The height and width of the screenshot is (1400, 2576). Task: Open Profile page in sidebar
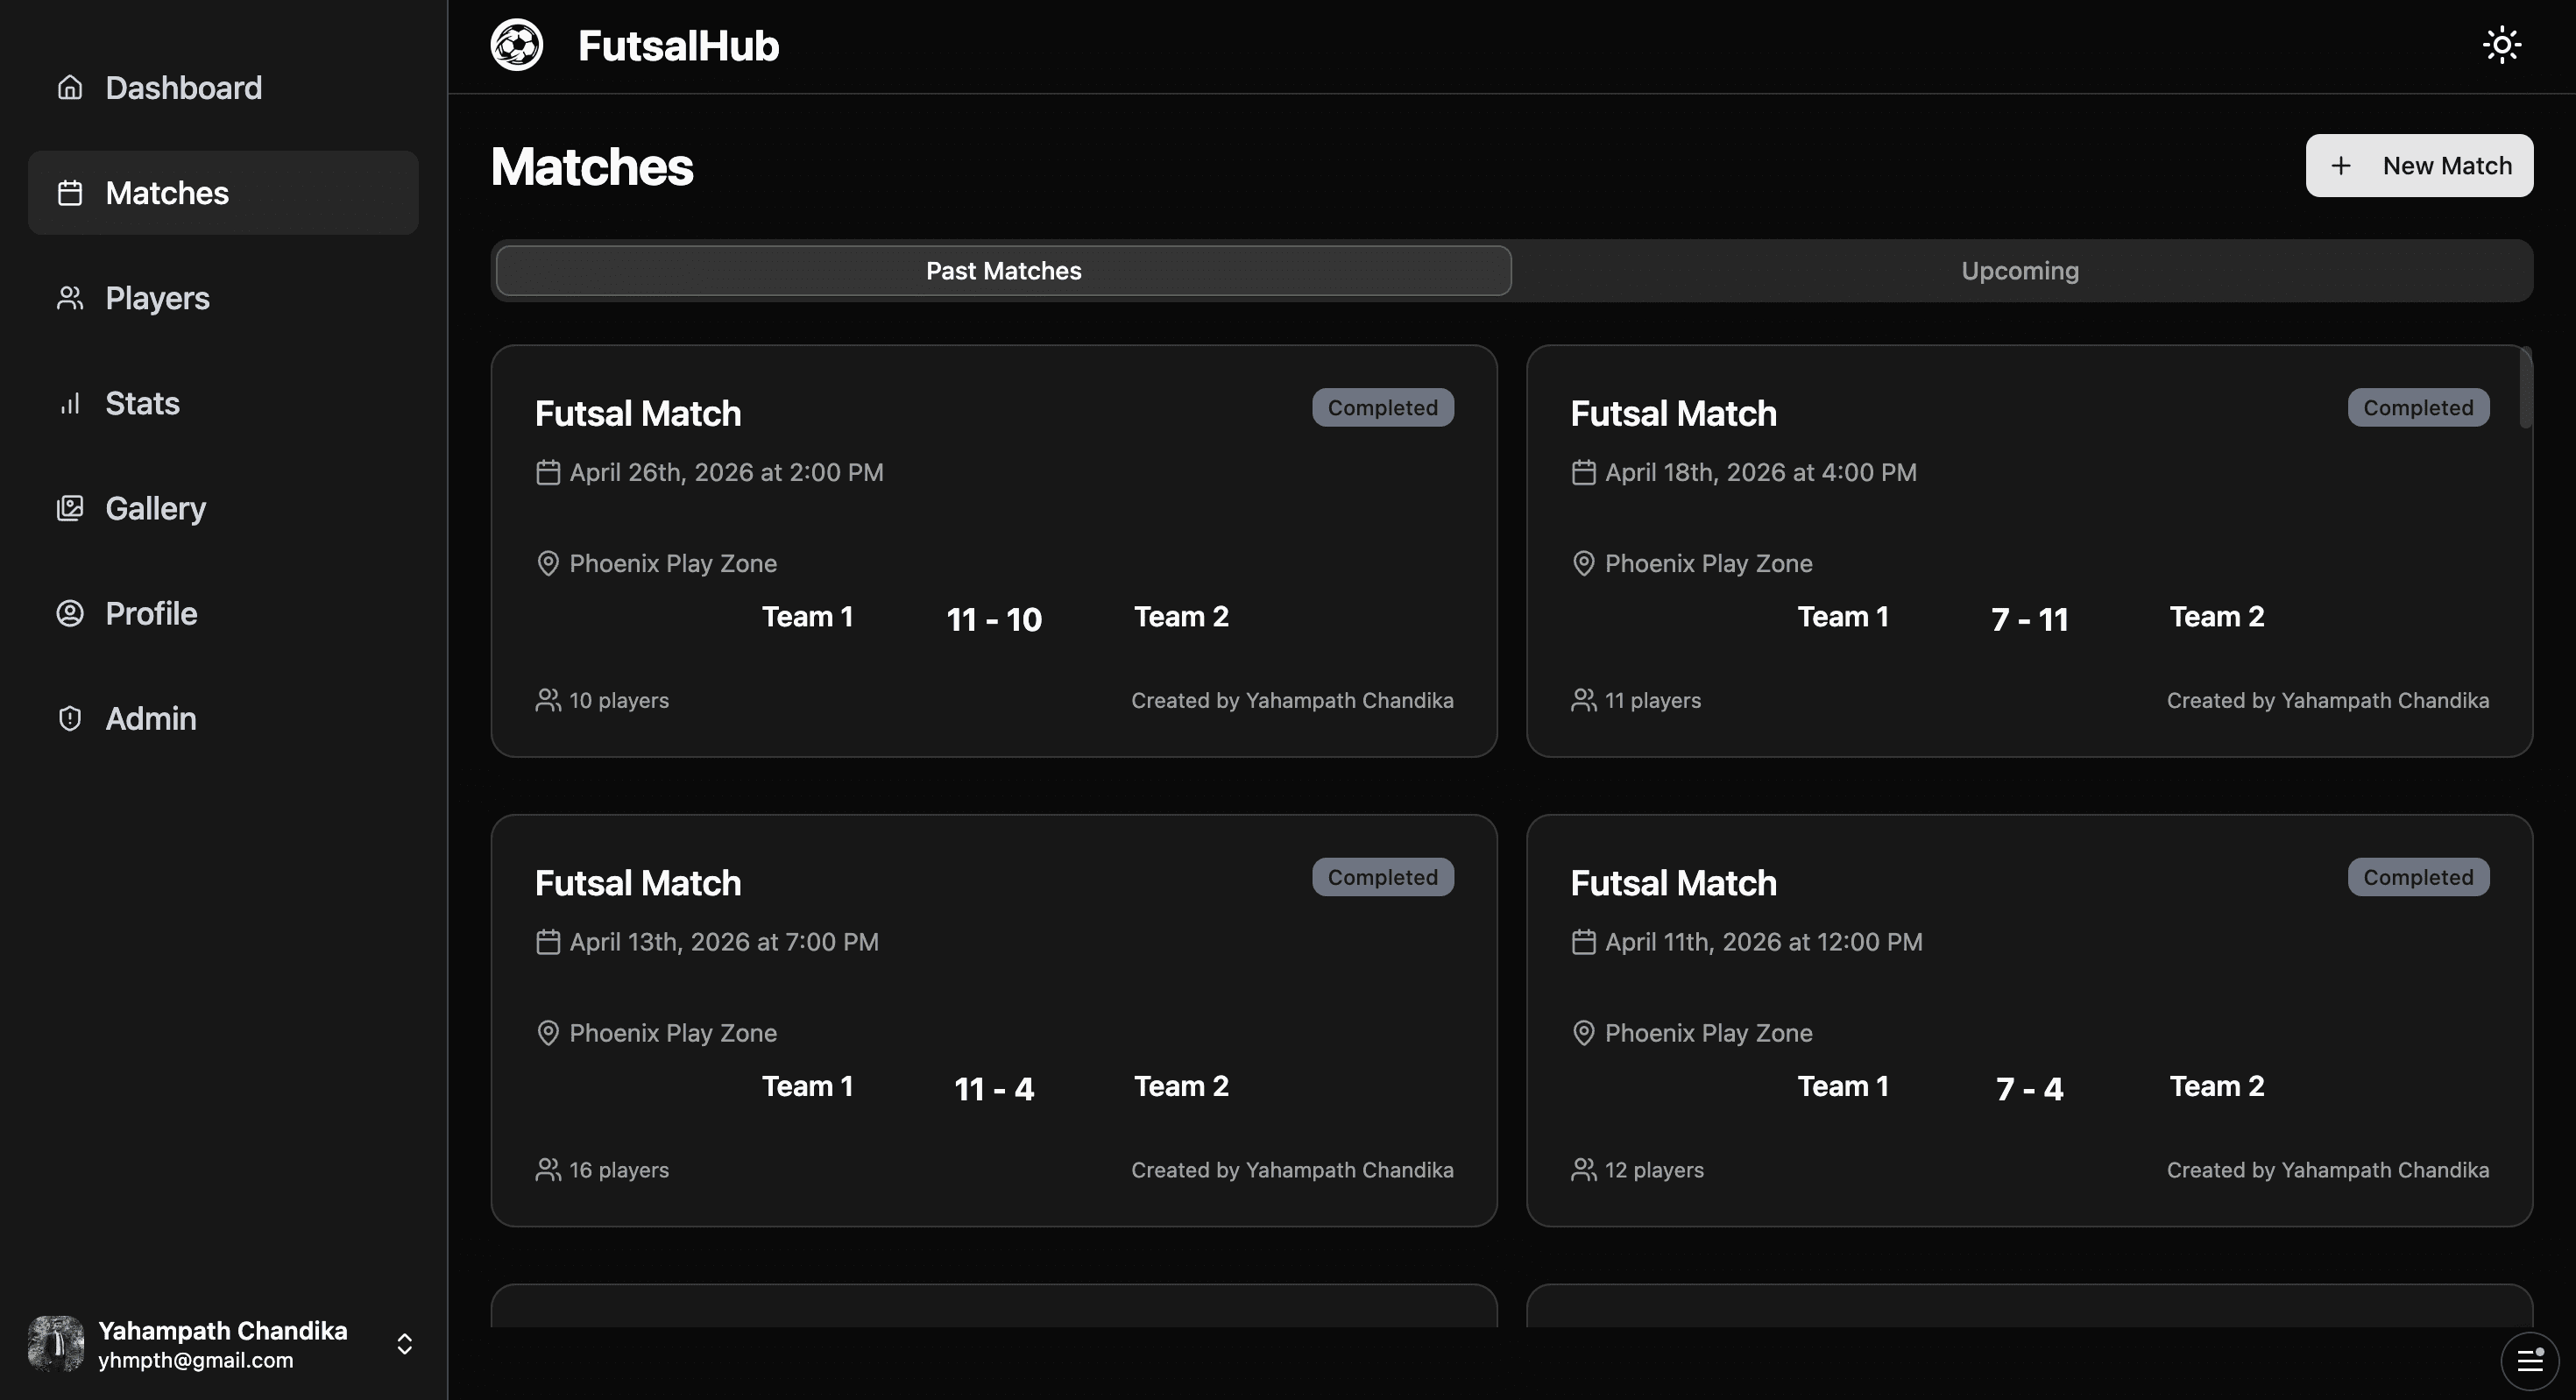223,613
